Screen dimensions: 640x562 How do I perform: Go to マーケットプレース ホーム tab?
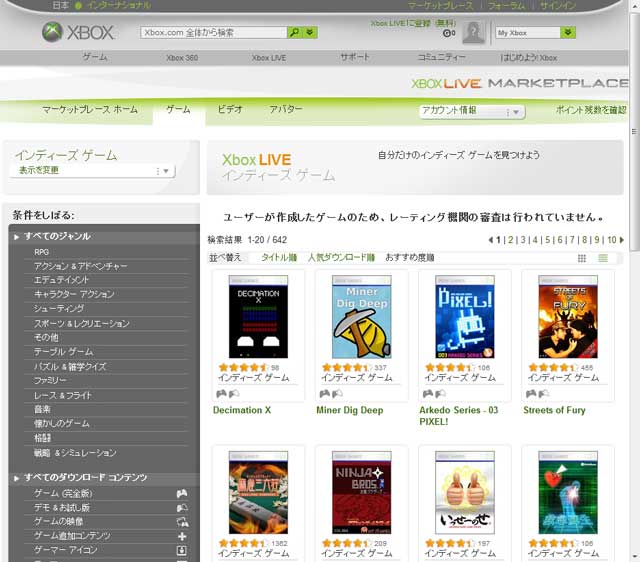90,109
